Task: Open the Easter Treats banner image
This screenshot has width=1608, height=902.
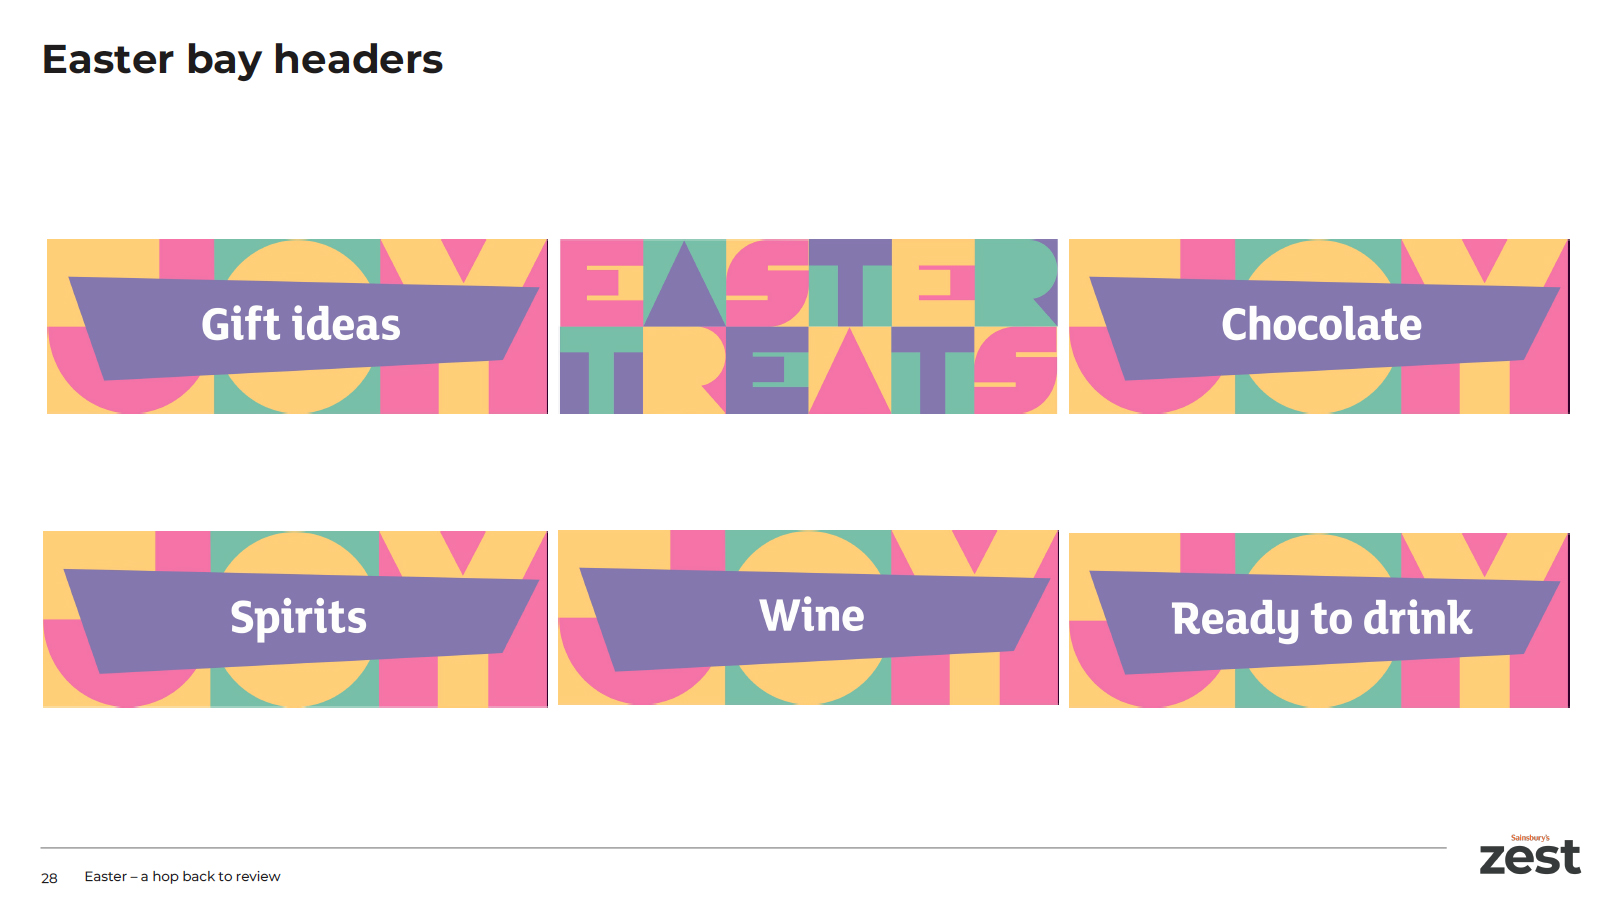Action: tap(808, 326)
